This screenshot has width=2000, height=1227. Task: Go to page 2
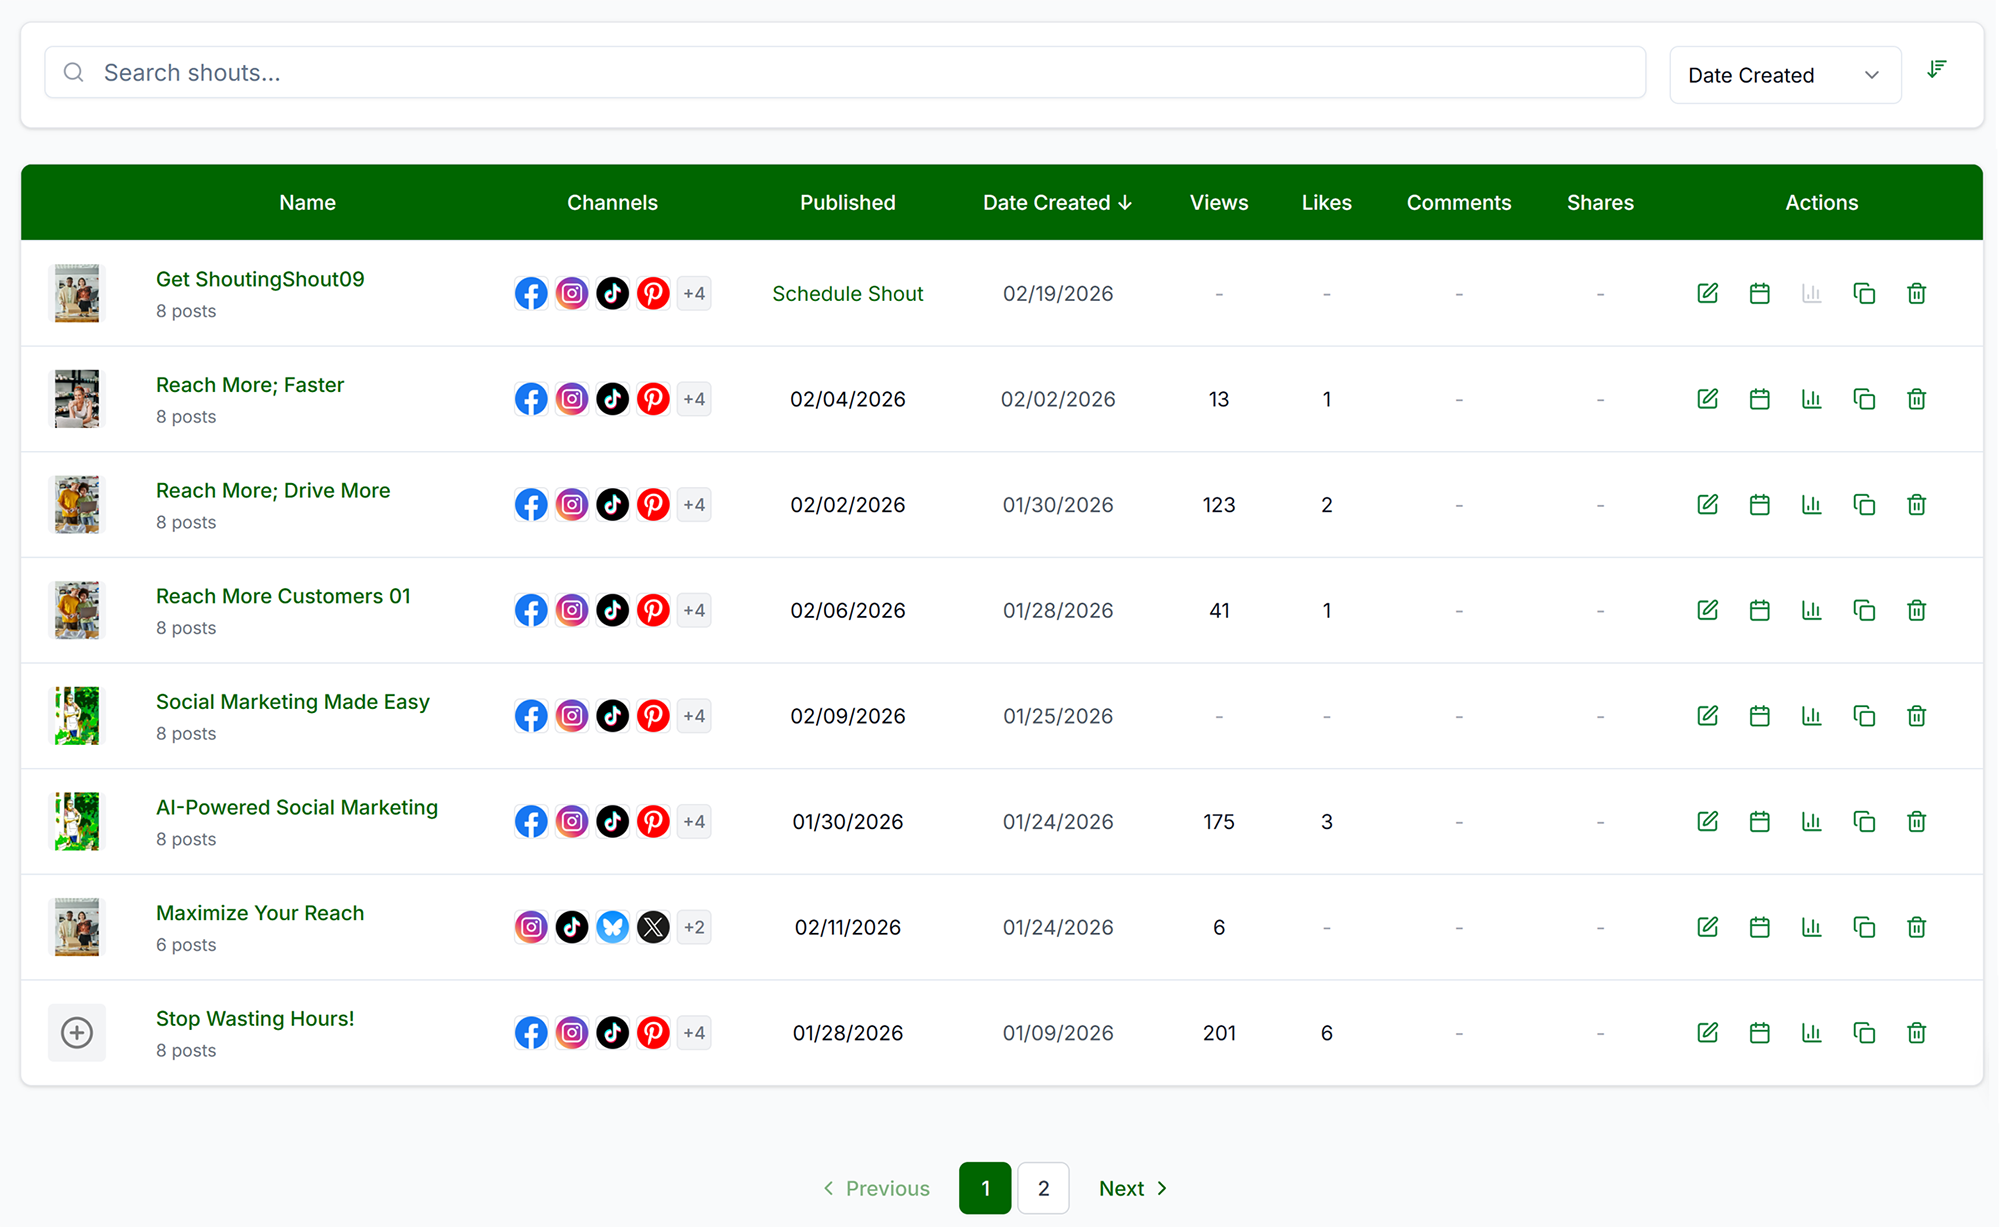(1043, 1188)
